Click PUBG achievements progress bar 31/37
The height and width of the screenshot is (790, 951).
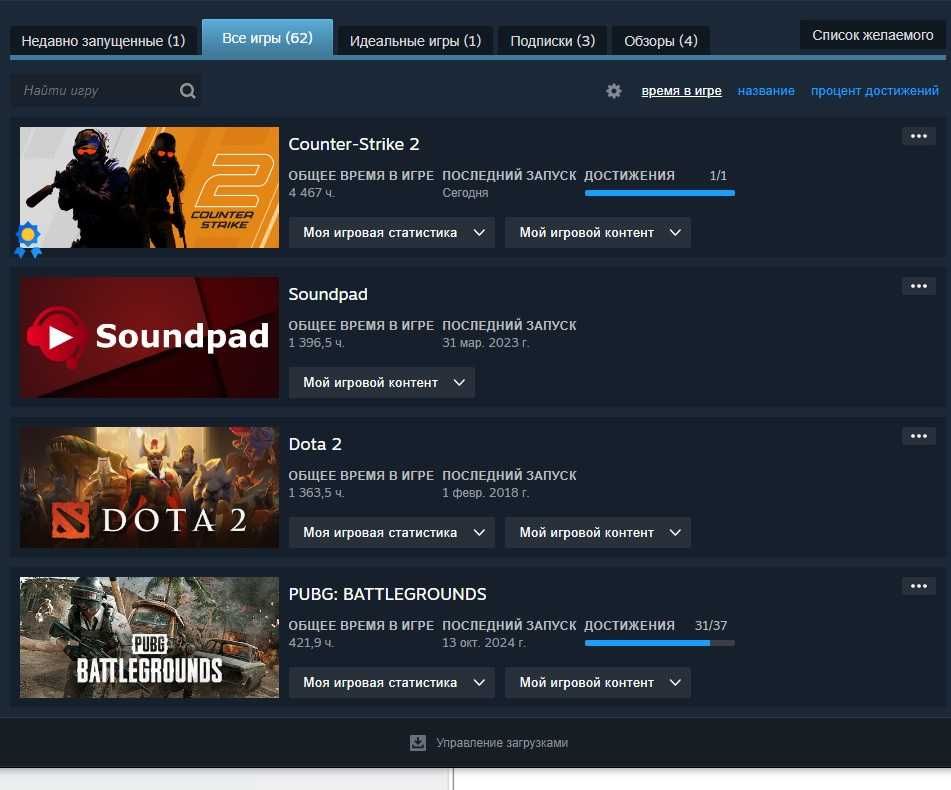(x=660, y=643)
